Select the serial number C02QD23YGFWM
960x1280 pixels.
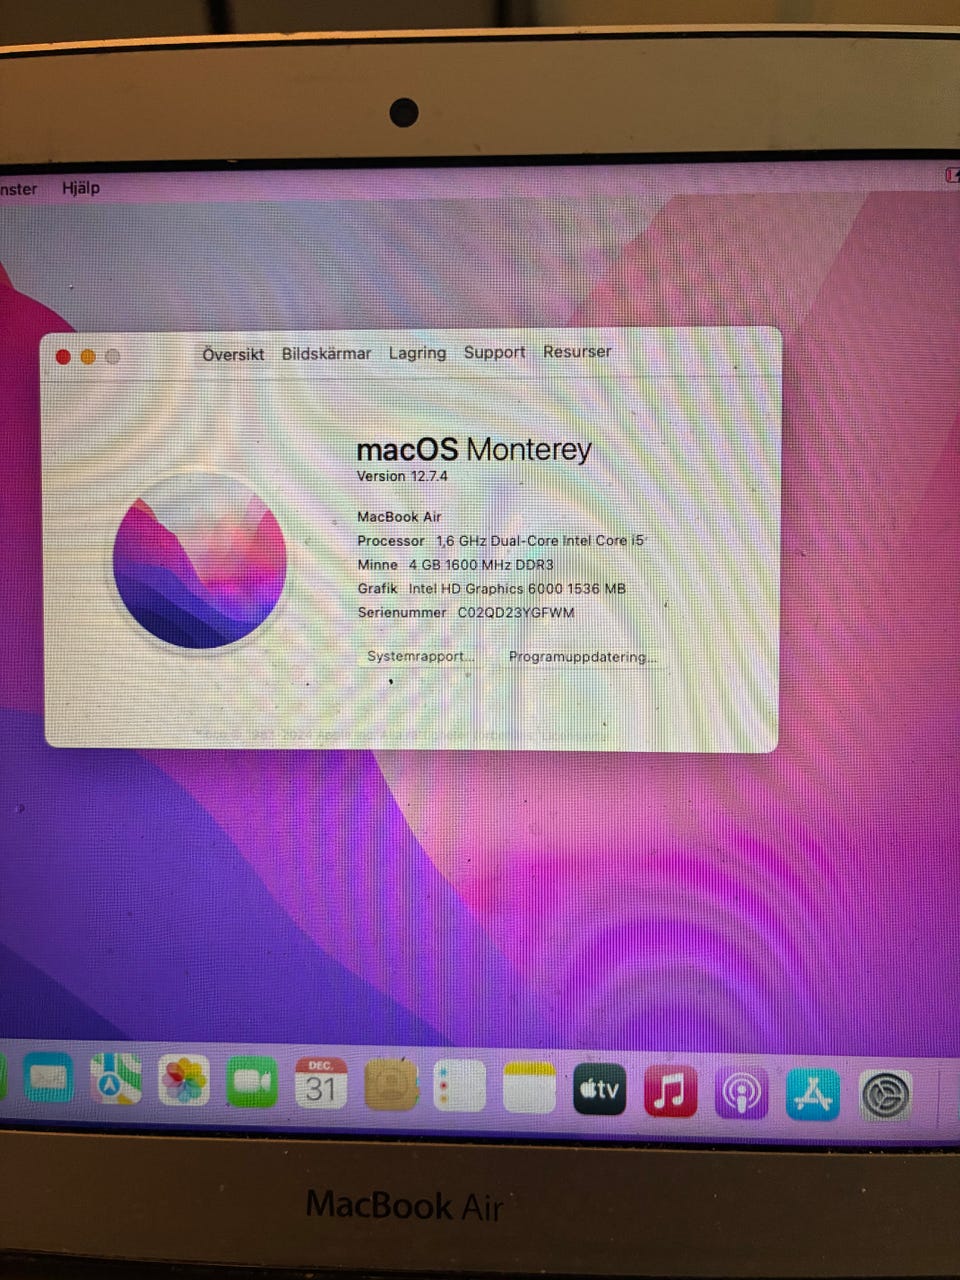tap(516, 613)
